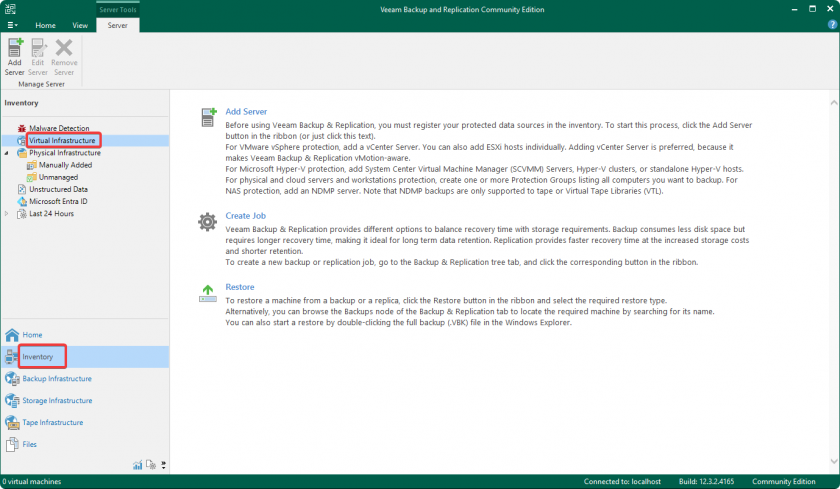Click the navigation pane overflow chevron

coord(163,465)
